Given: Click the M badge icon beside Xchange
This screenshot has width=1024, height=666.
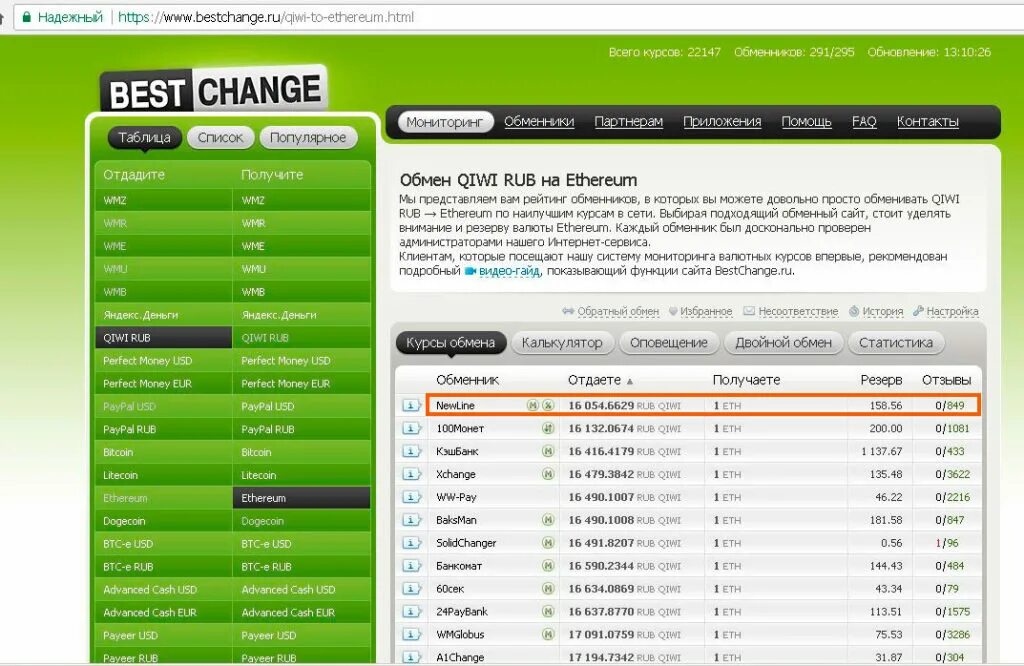Looking at the screenshot, I should pos(548,474).
